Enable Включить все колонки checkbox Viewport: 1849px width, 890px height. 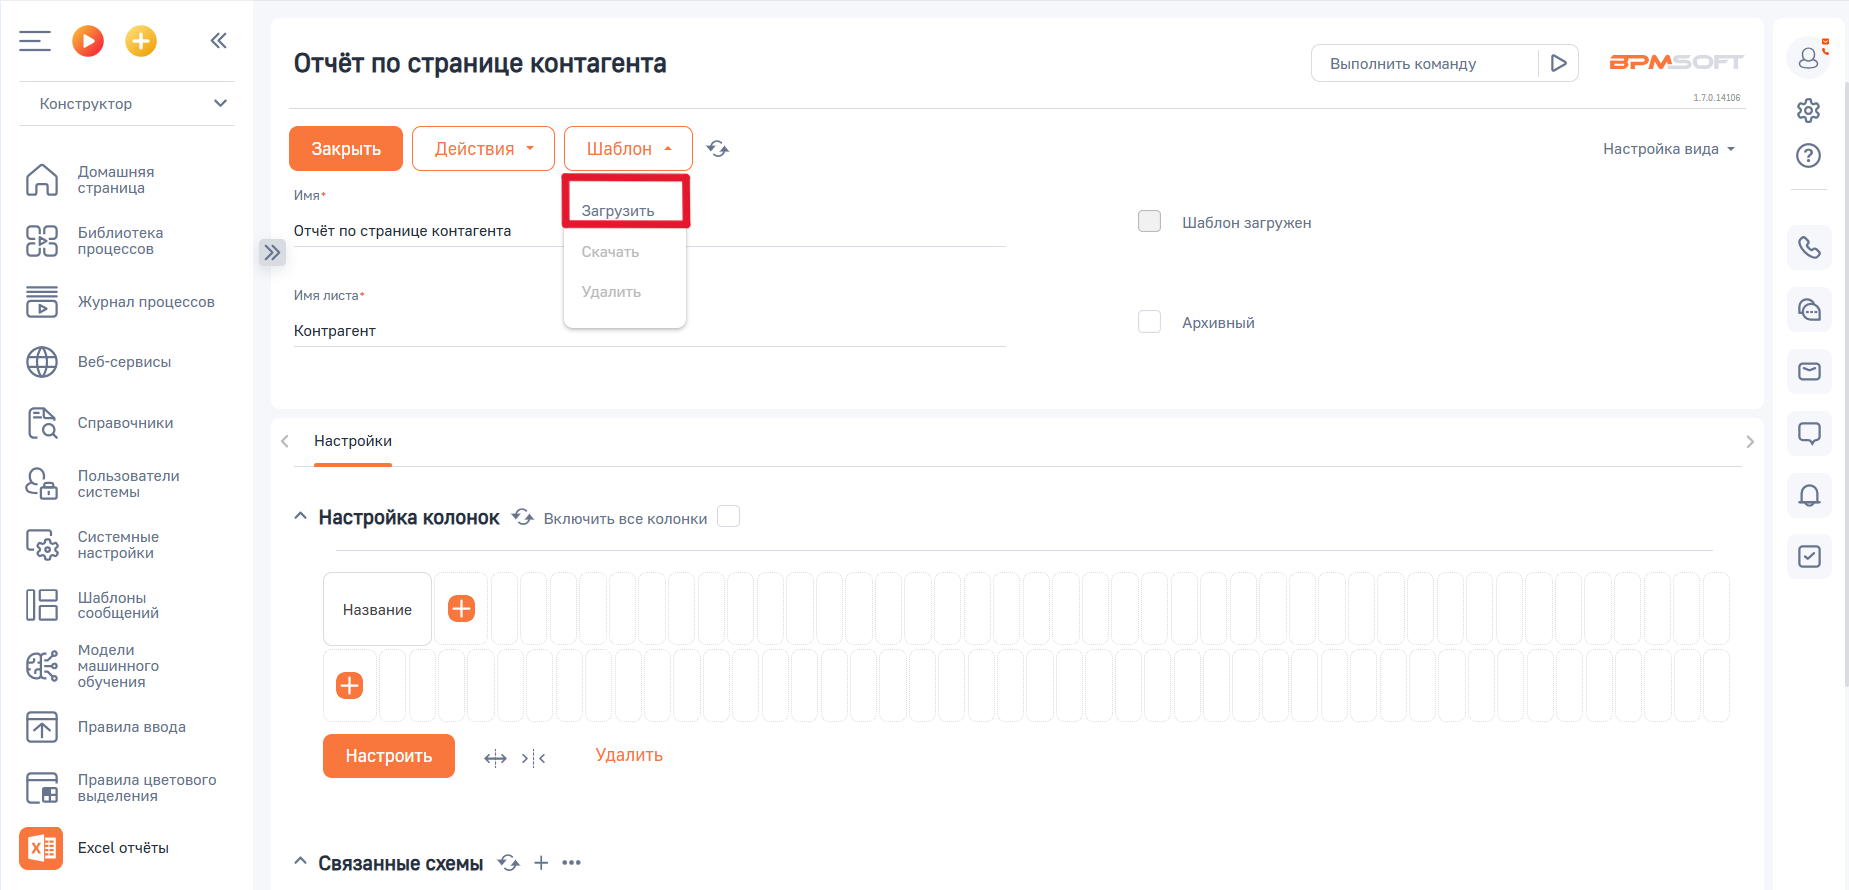[729, 516]
